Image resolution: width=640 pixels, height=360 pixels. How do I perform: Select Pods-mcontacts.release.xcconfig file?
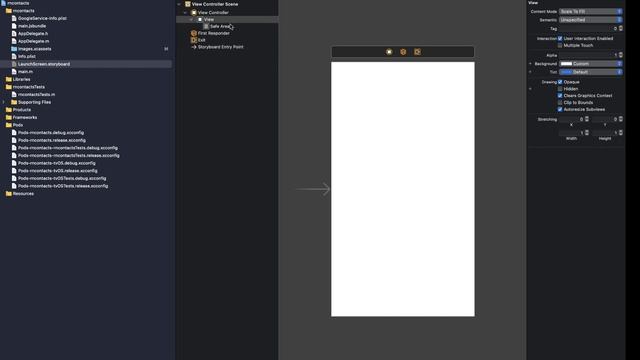click(x=52, y=140)
